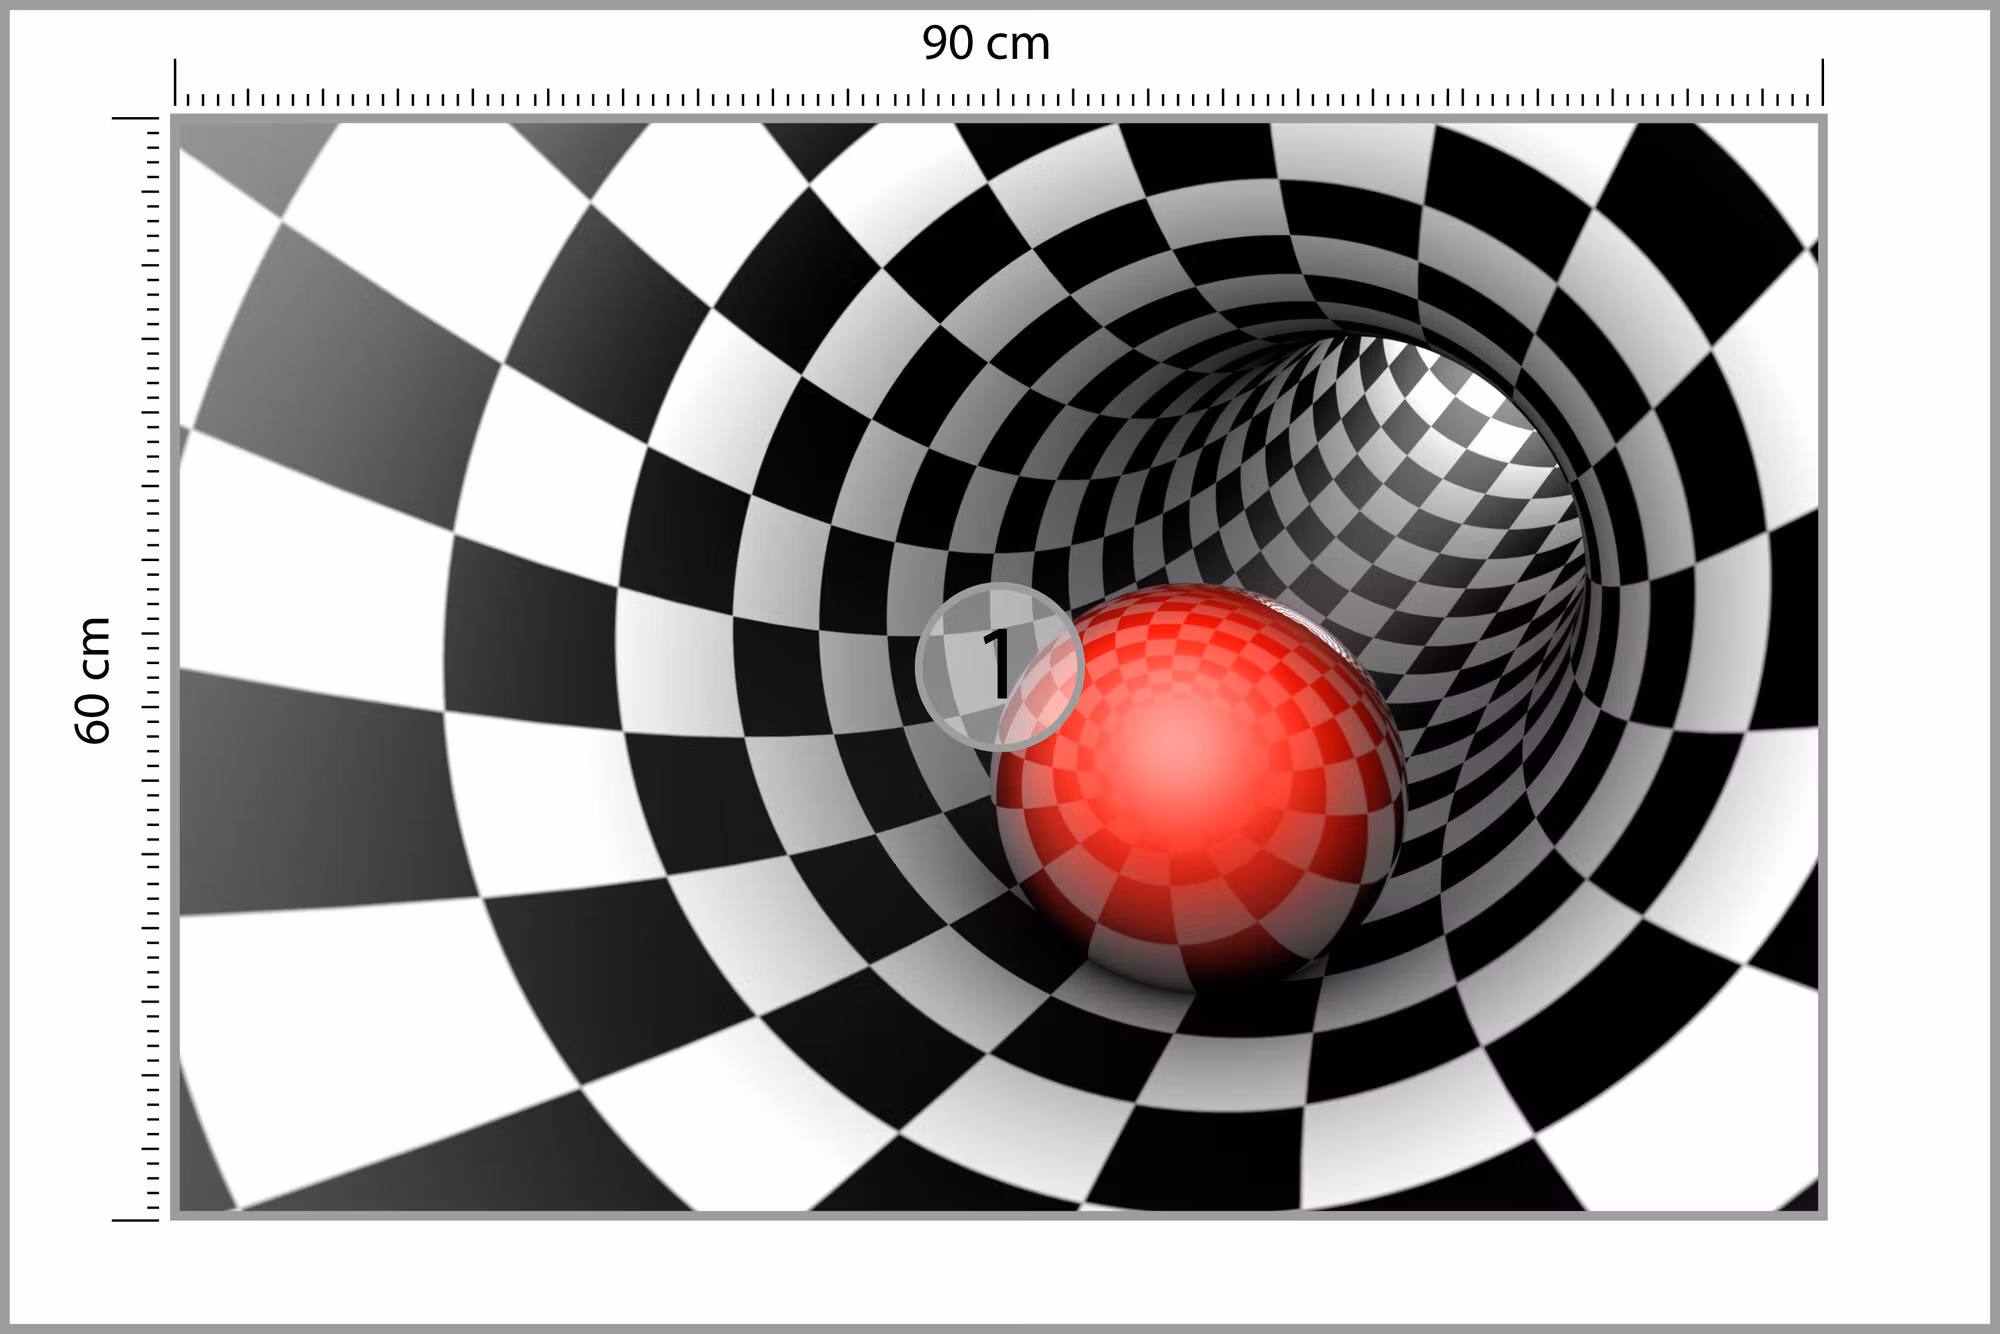Click the bottom-left corner of the gray picture frame
The height and width of the screenshot is (1334, 2000).
tap(175, 1215)
